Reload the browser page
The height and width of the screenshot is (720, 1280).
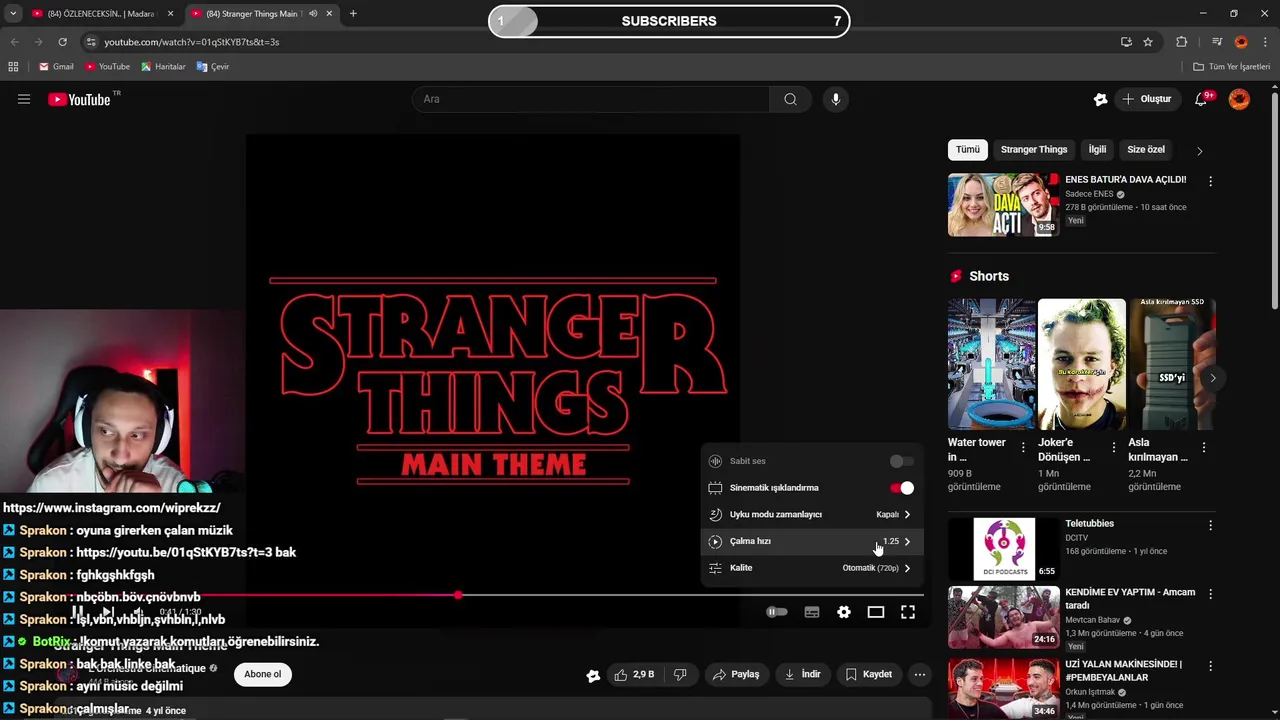(62, 42)
